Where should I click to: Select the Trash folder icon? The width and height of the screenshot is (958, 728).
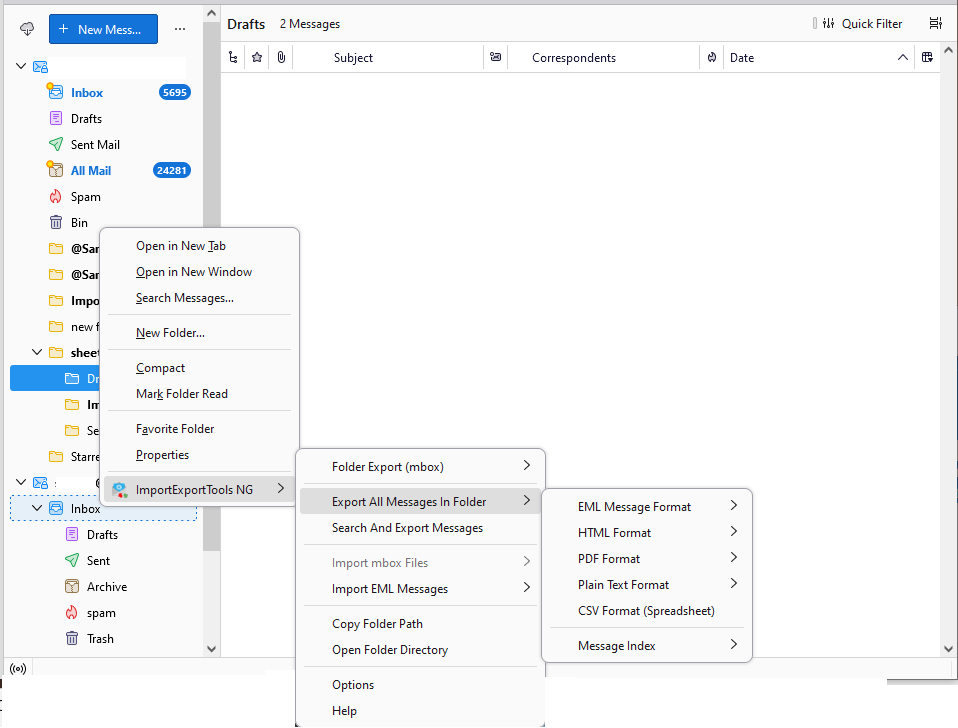71,639
